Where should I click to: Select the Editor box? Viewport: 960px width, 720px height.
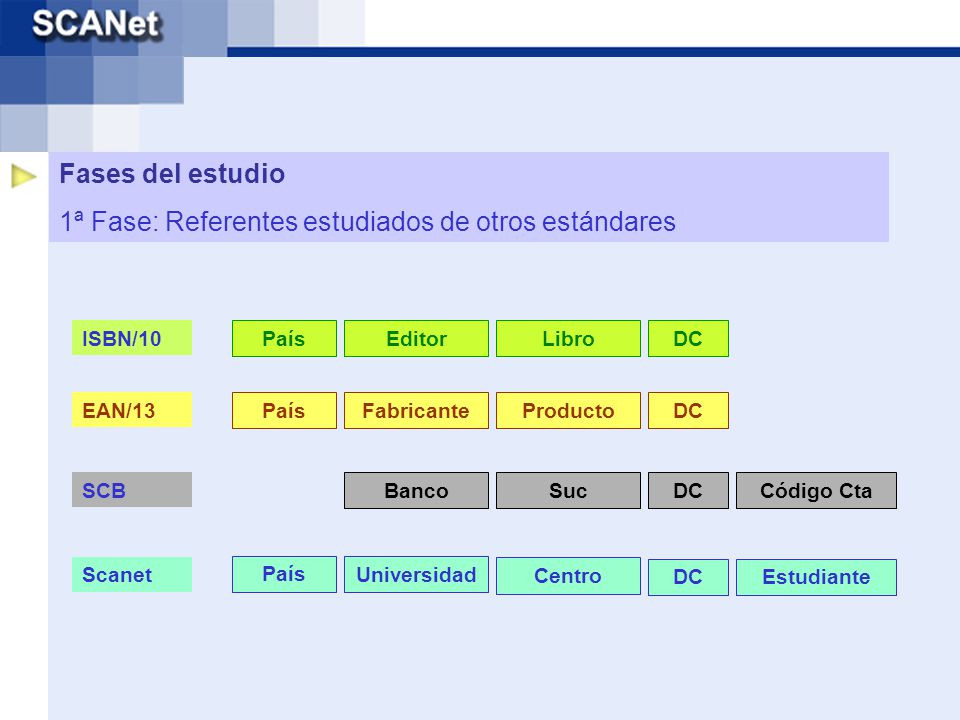(416, 338)
